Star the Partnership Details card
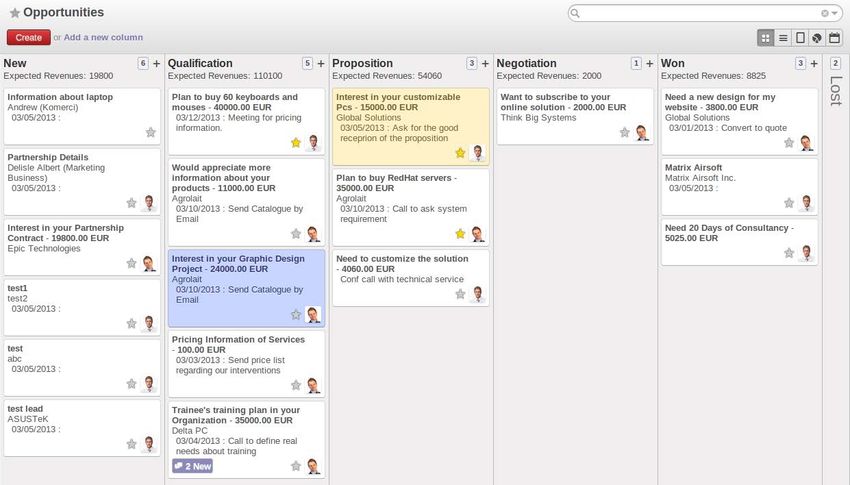This screenshot has width=850, height=485. (x=131, y=203)
